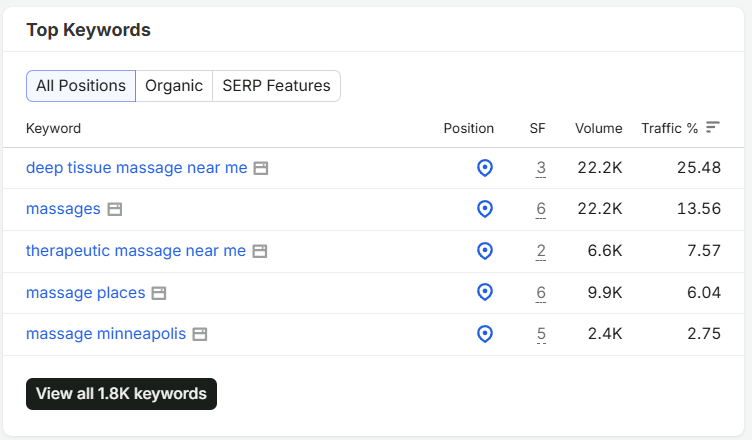Select the All Positions tab
Screen dimensions: 752x440
[81, 86]
